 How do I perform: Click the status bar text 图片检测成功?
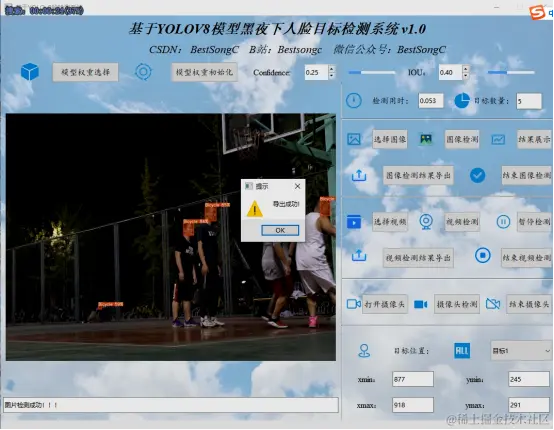pyautogui.click(x=31, y=405)
